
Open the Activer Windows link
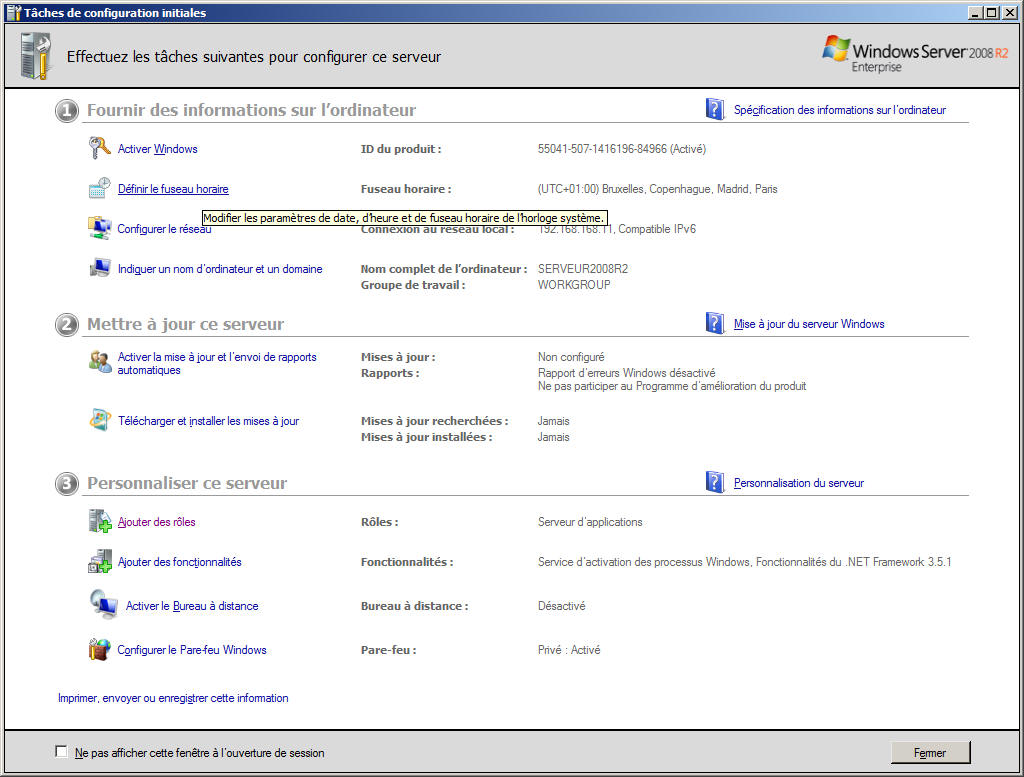pos(158,148)
